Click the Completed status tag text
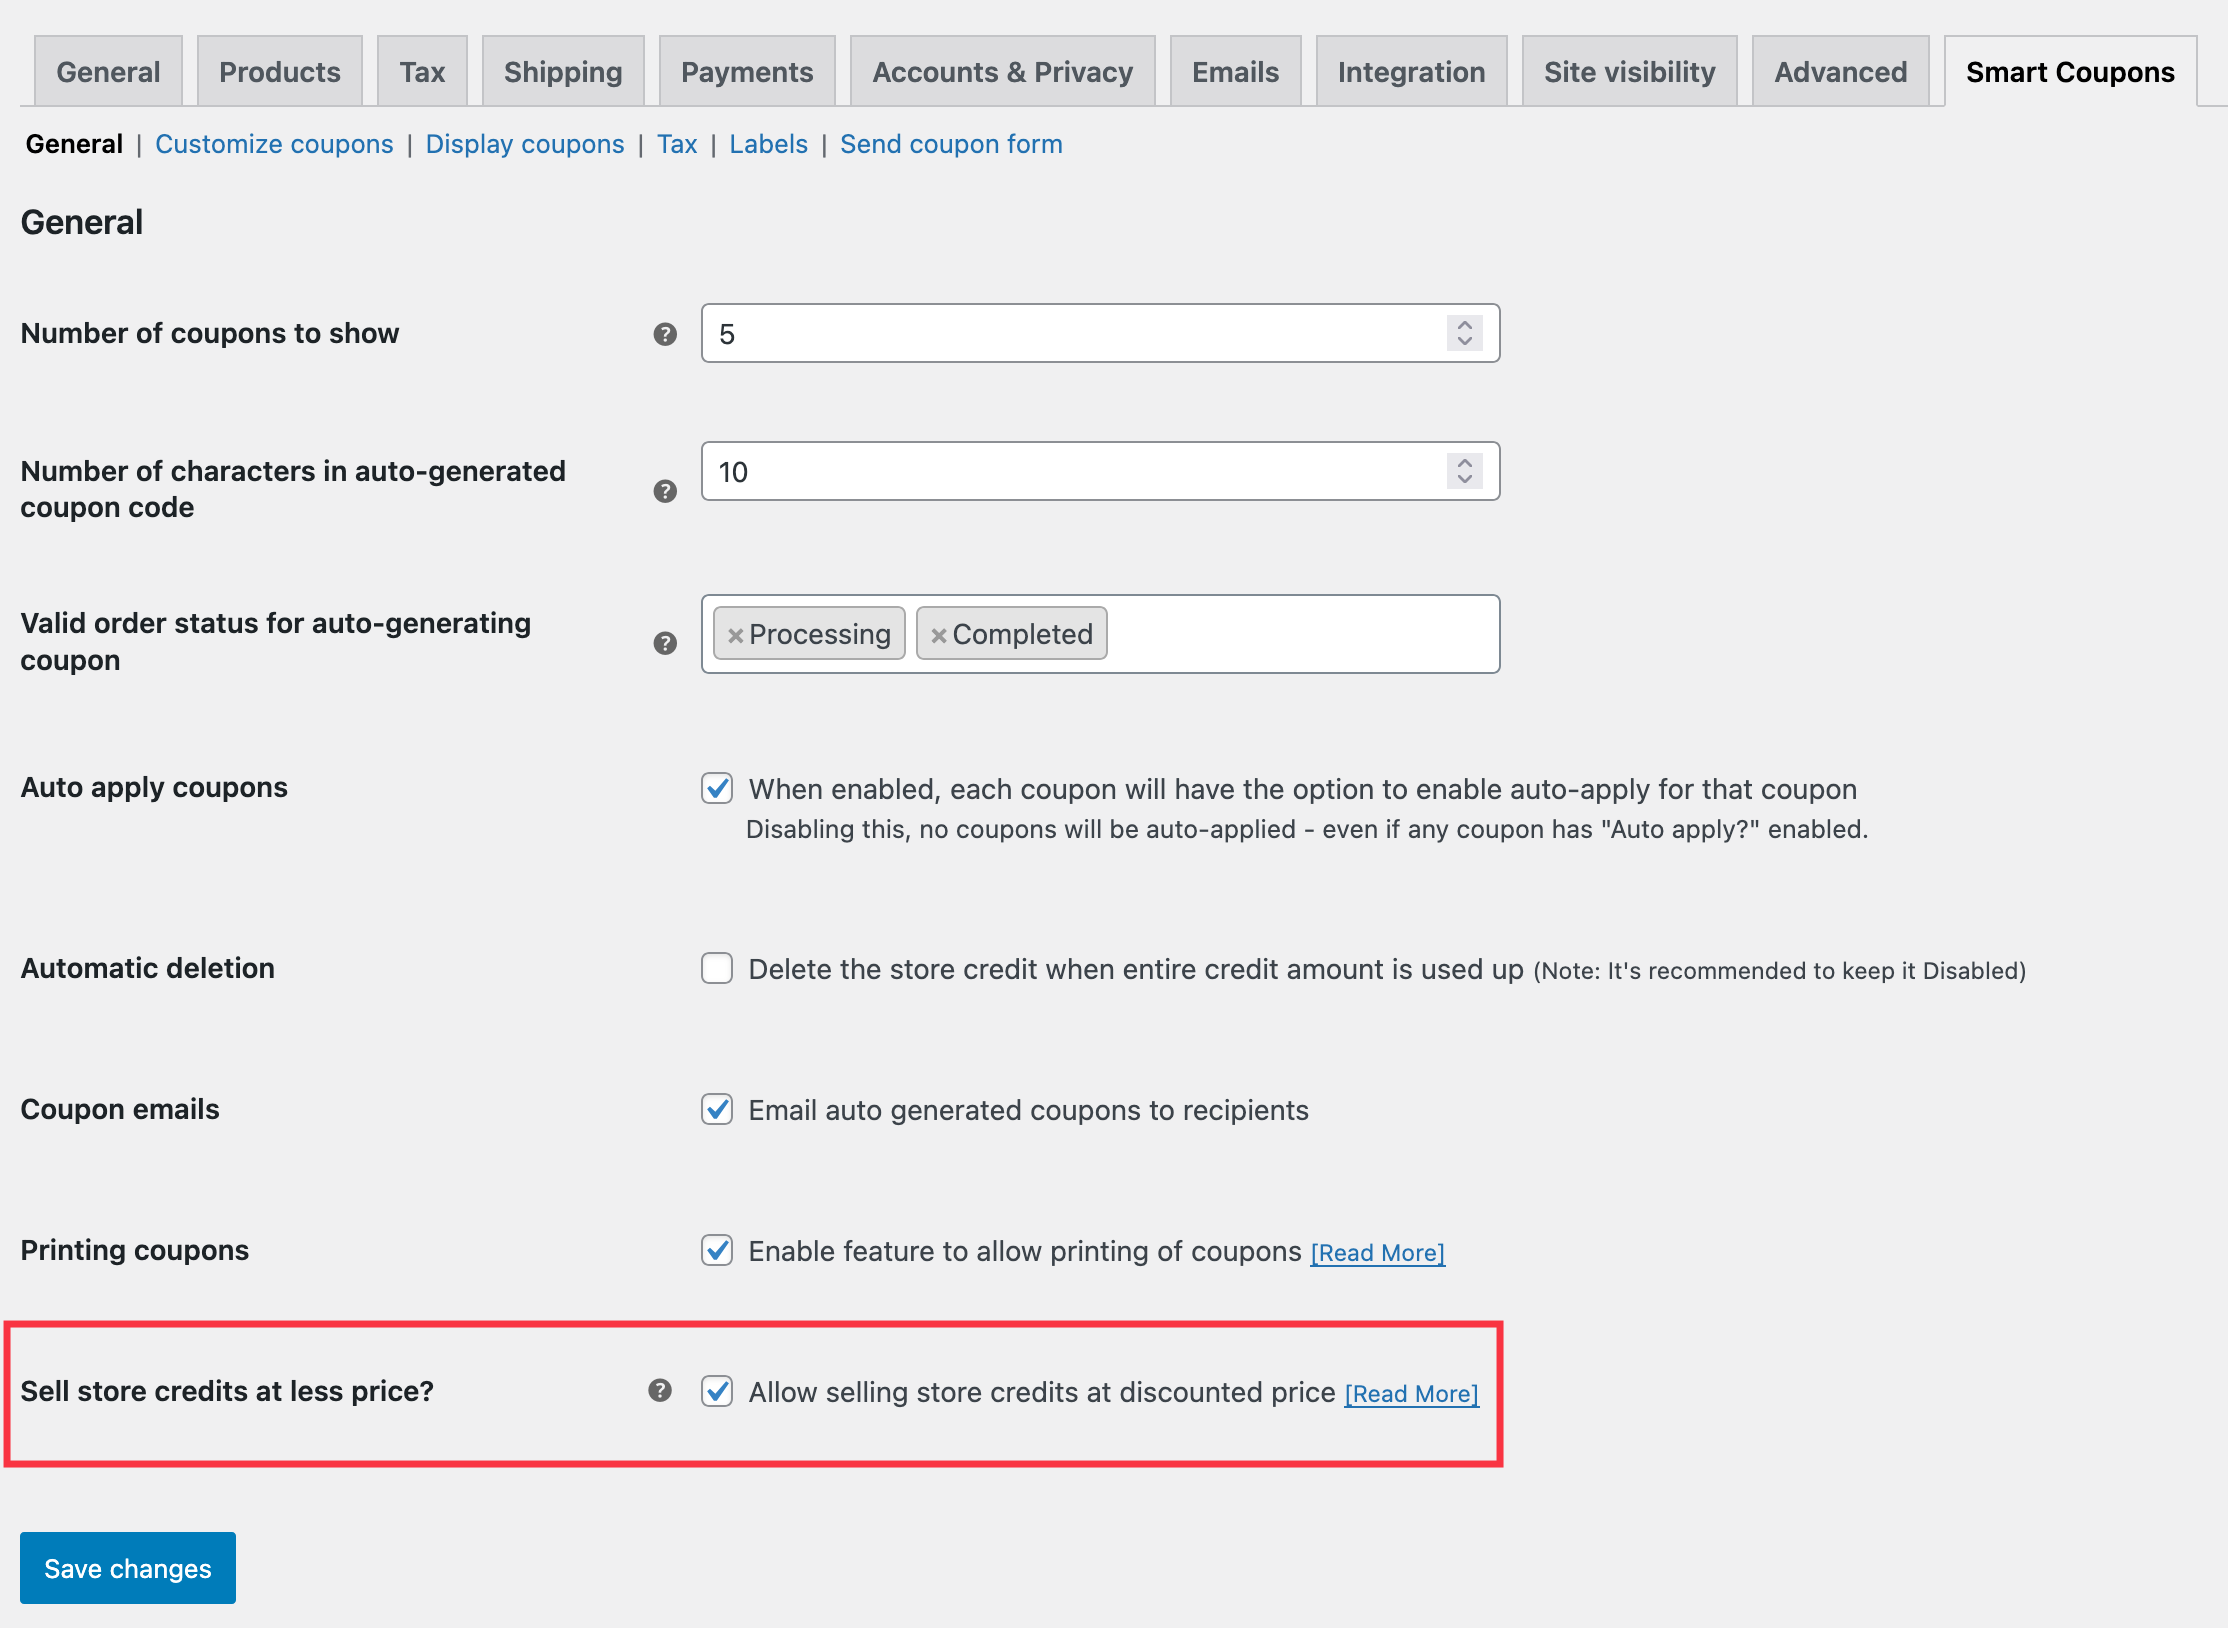The height and width of the screenshot is (1628, 2228). pos(1022,634)
